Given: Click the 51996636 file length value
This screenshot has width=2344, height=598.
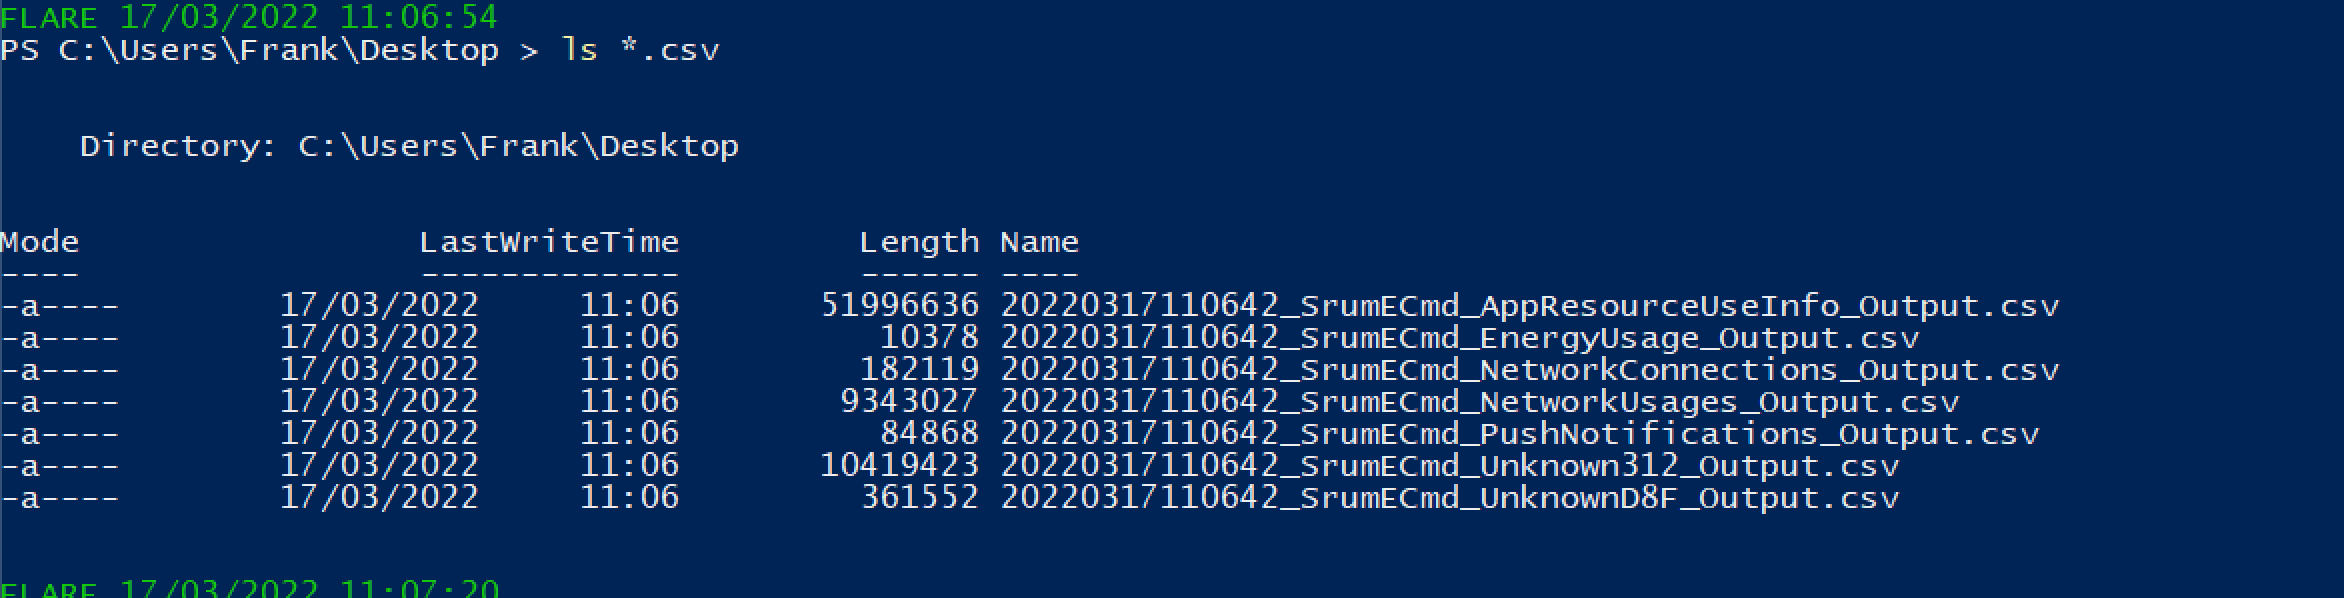Looking at the screenshot, I should click(899, 305).
